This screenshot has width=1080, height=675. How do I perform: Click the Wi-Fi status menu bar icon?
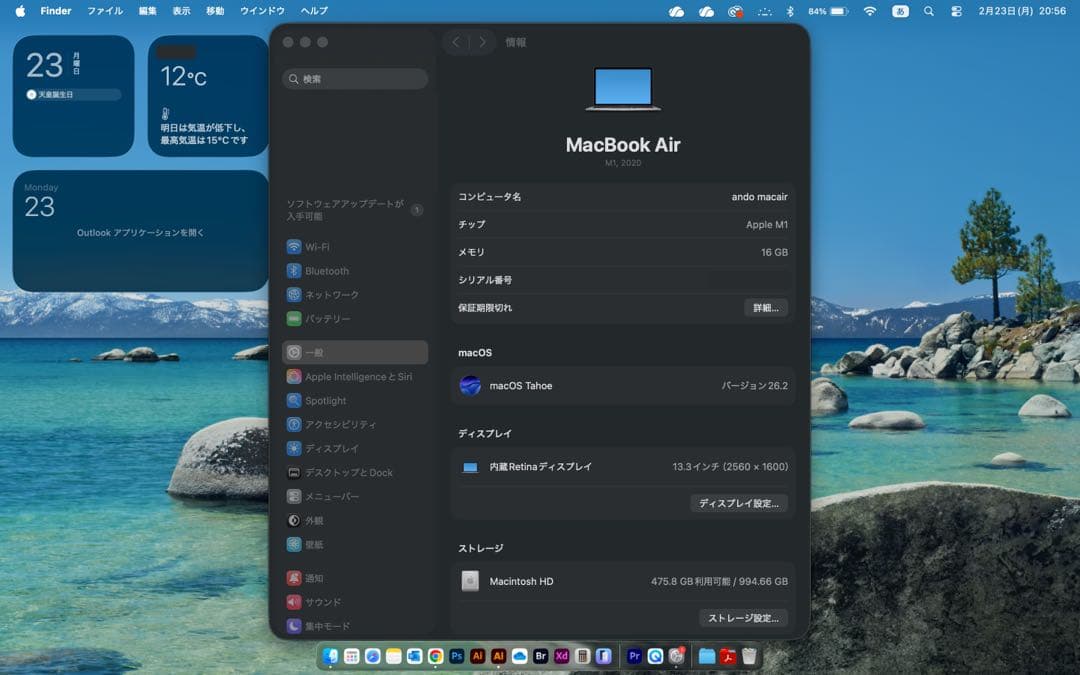pyautogui.click(x=870, y=11)
